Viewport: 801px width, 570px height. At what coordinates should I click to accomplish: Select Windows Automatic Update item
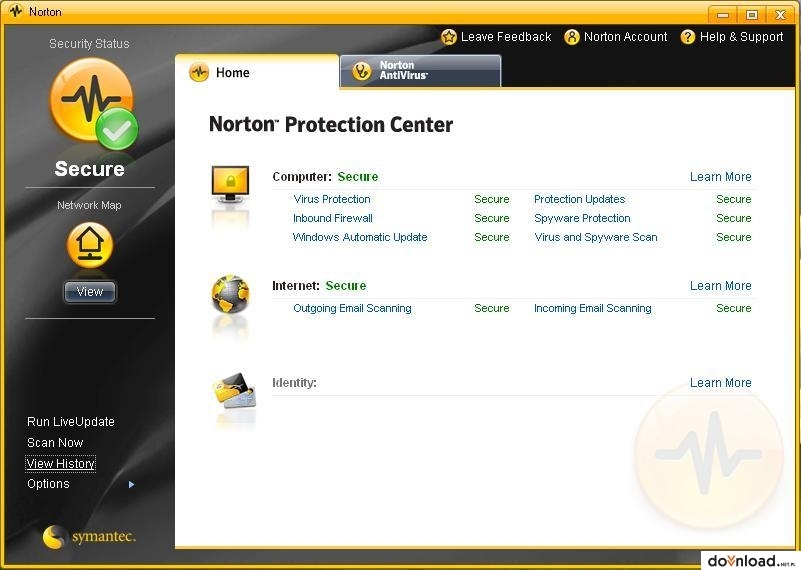point(360,237)
